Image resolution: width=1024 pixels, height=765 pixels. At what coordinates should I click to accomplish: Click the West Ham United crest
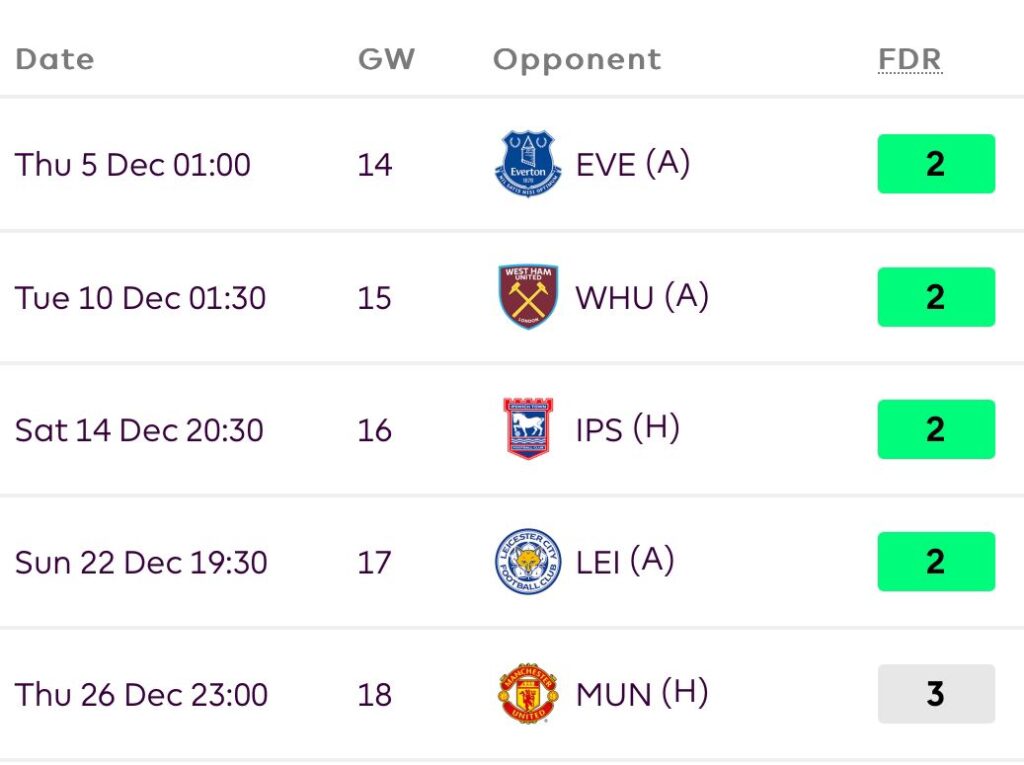click(x=528, y=297)
